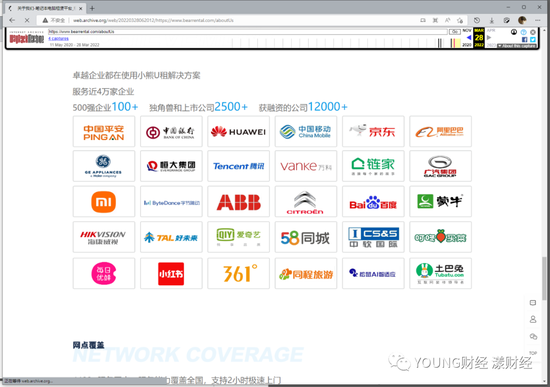Add this page to favorites

click(460, 20)
